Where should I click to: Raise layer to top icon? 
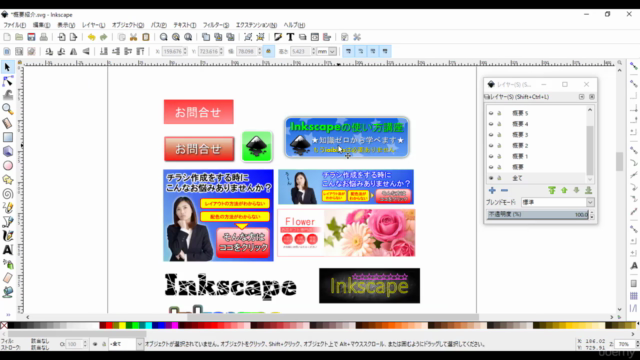(552, 190)
